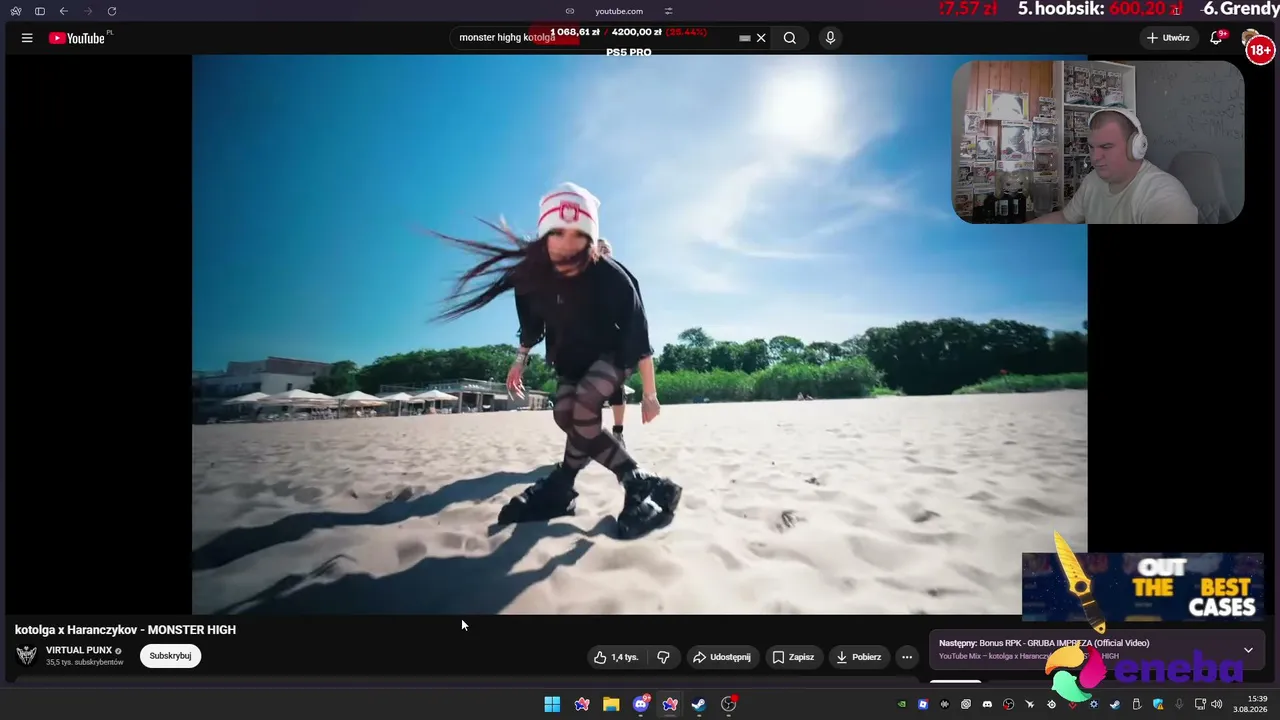Open the Utwórz create button
Viewport: 1280px width, 720px height.
pyautogui.click(x=1168, y=38)
